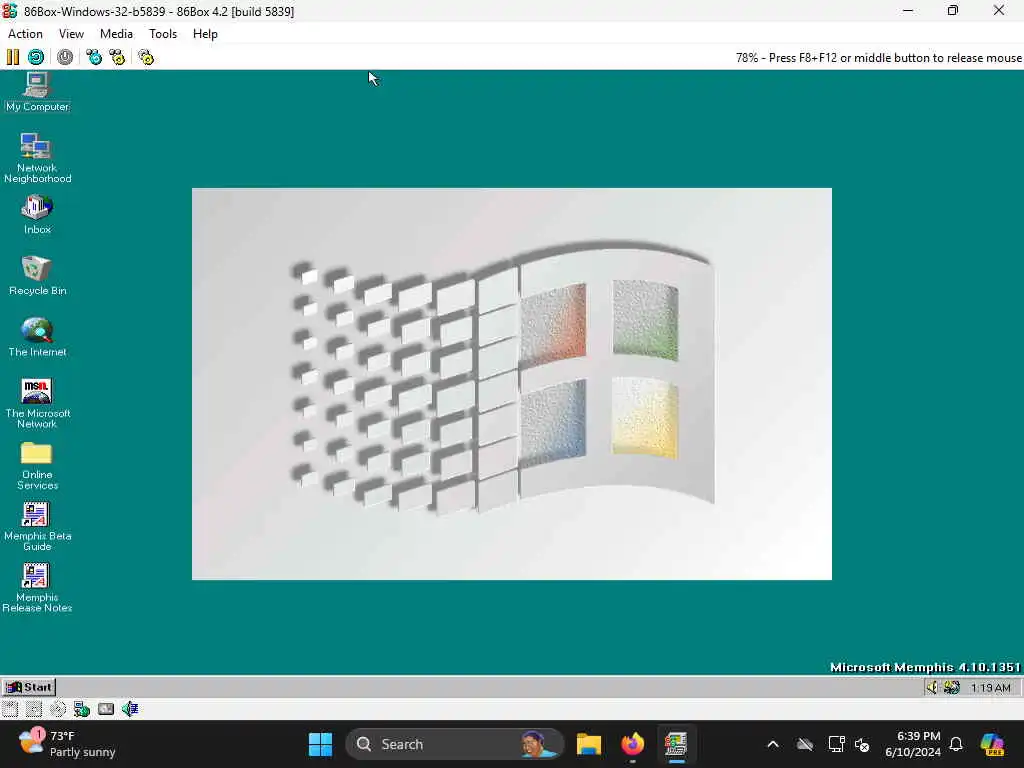Viewport: 1024px width, 768px height.
Task: Click the 86Box icon on the taskbar
Action: pyautogui.click(x=676, y=744)
